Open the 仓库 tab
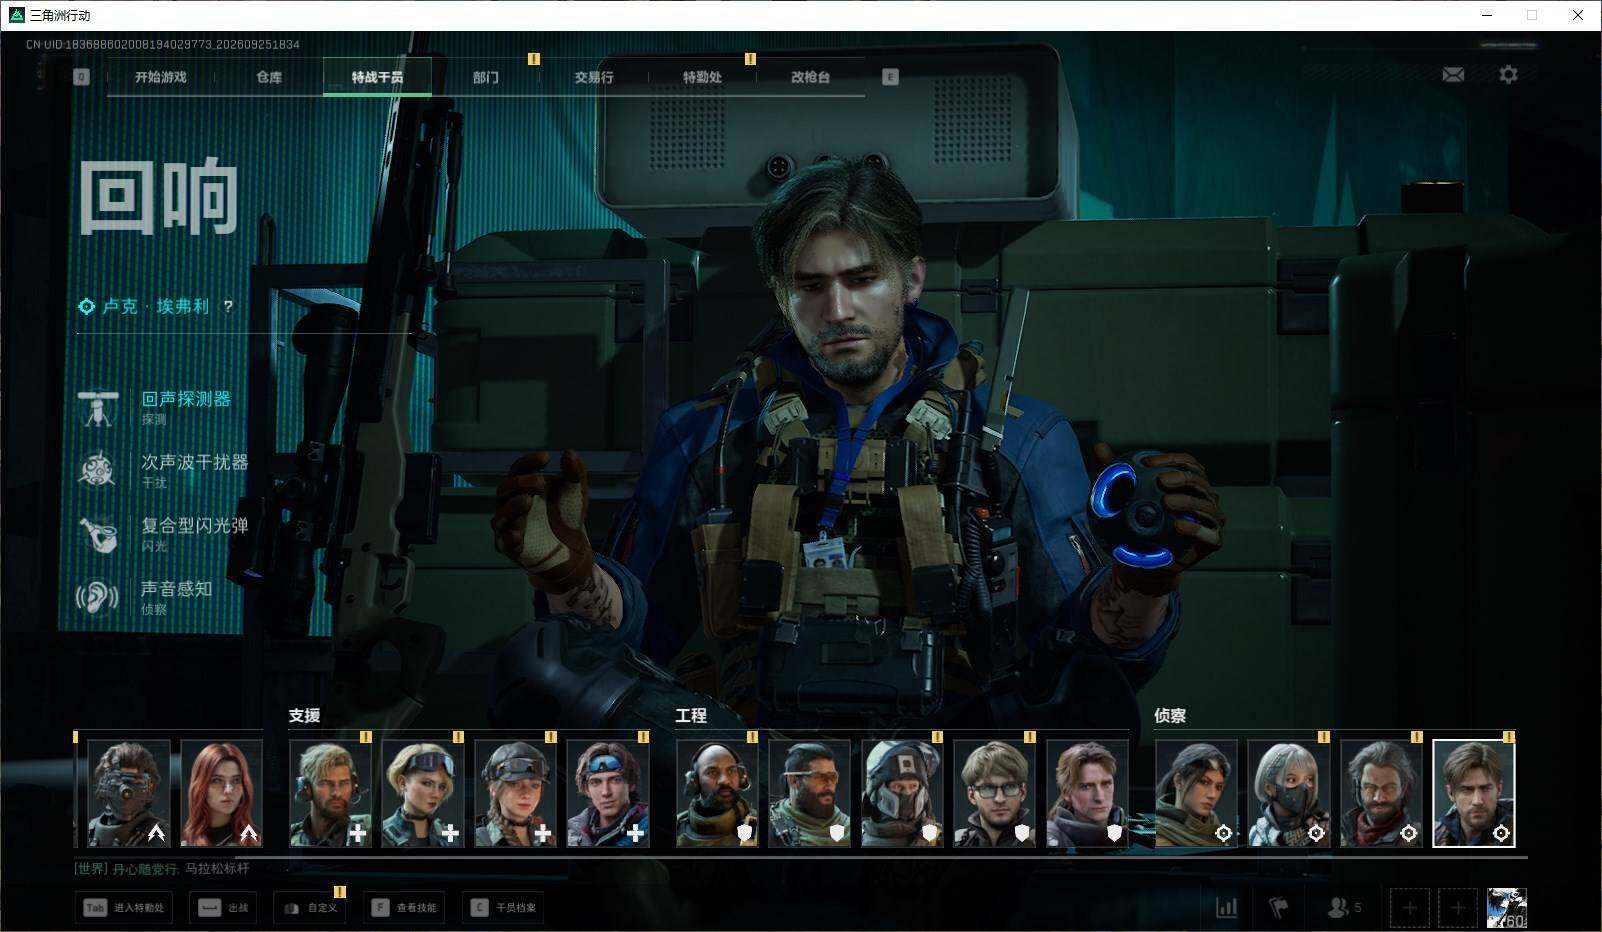 (269, 77)
